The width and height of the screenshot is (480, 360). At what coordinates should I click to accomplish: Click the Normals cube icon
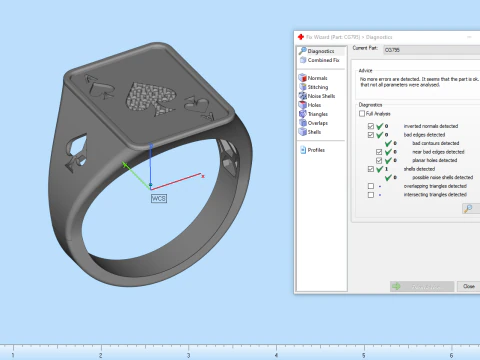(x=302, y=78)
